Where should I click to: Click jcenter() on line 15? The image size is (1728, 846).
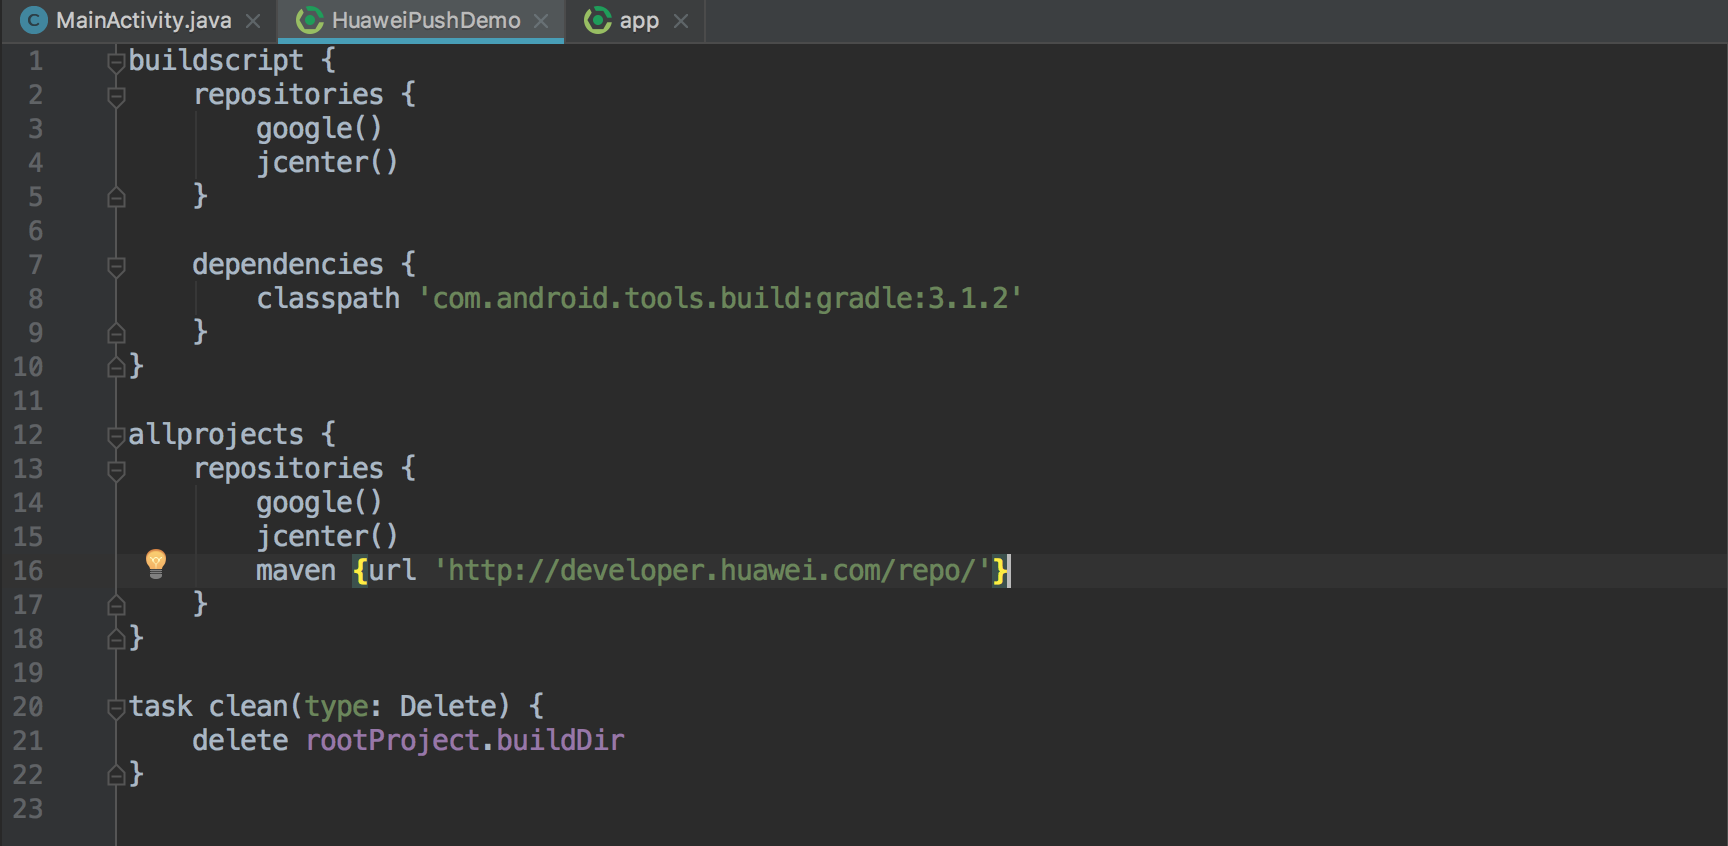327,536
